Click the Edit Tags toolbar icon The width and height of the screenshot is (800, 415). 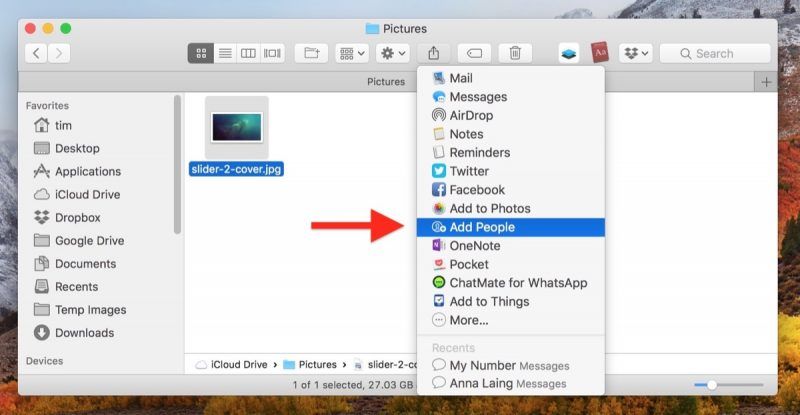pos(474,53)
